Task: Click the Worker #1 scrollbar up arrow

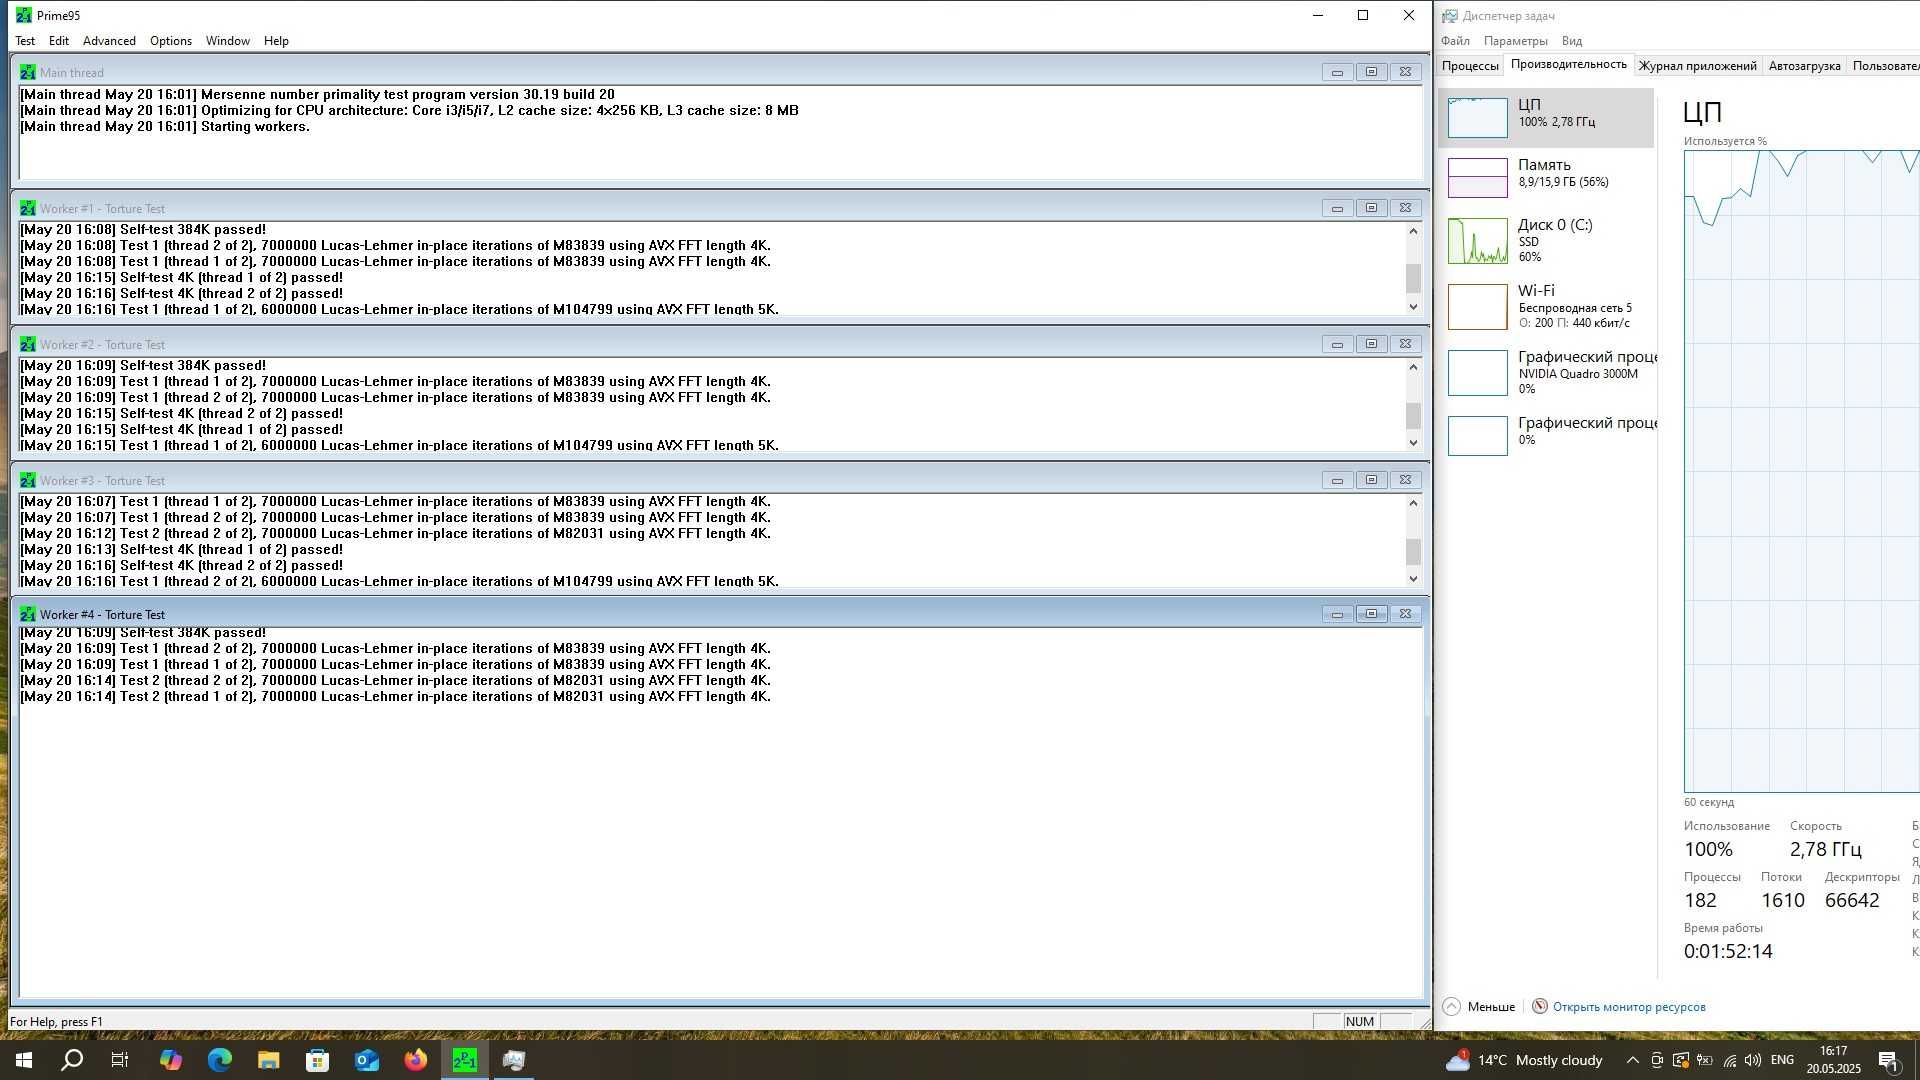Action: click(x=1413, y=231)
